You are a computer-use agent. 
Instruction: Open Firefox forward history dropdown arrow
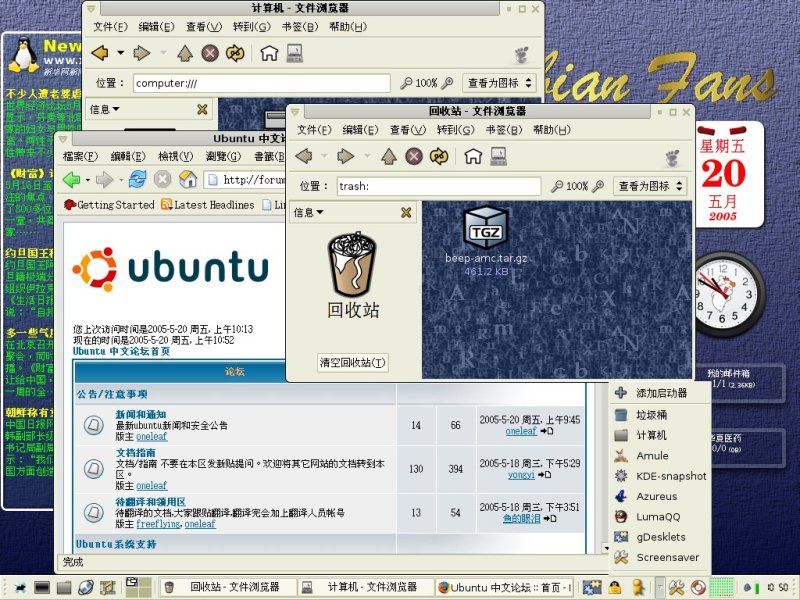[121, 180]
